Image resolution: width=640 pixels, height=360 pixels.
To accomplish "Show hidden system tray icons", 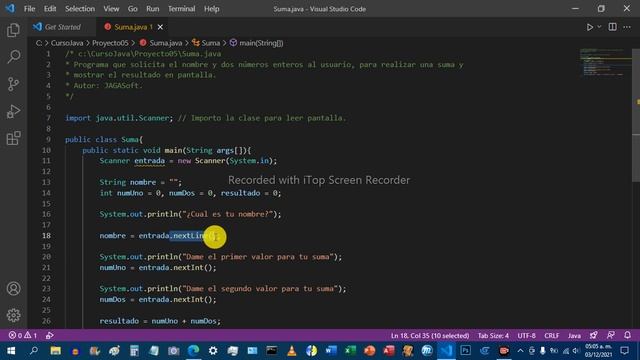I will pos(520,351).
